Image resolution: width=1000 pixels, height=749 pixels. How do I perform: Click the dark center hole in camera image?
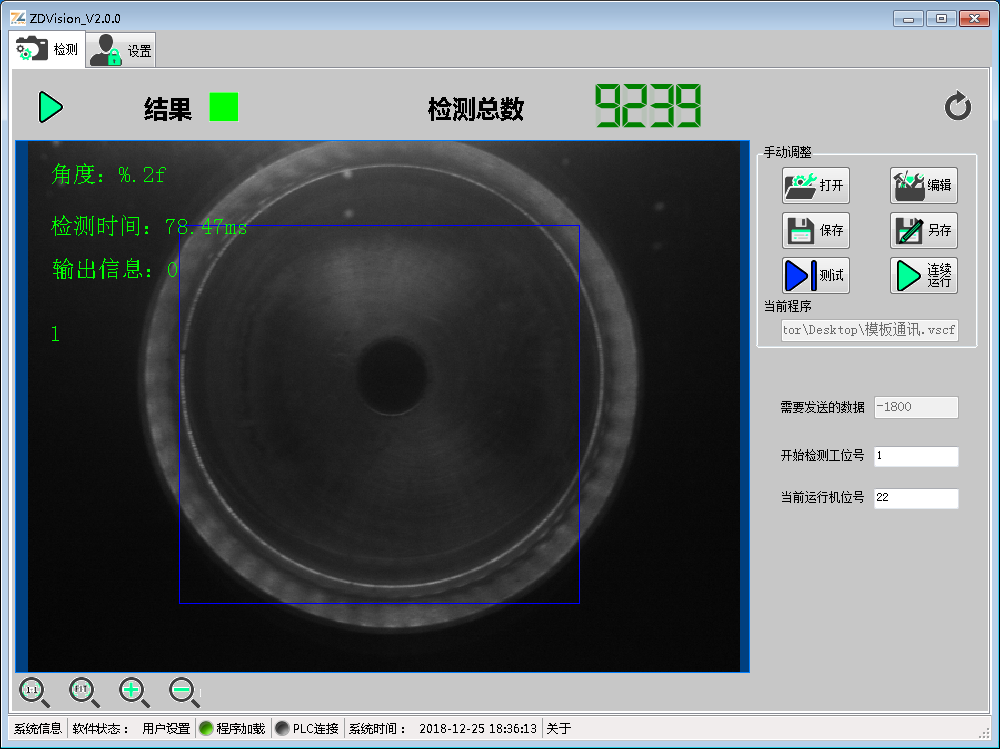pyautogui.click(x=393, y=376)
